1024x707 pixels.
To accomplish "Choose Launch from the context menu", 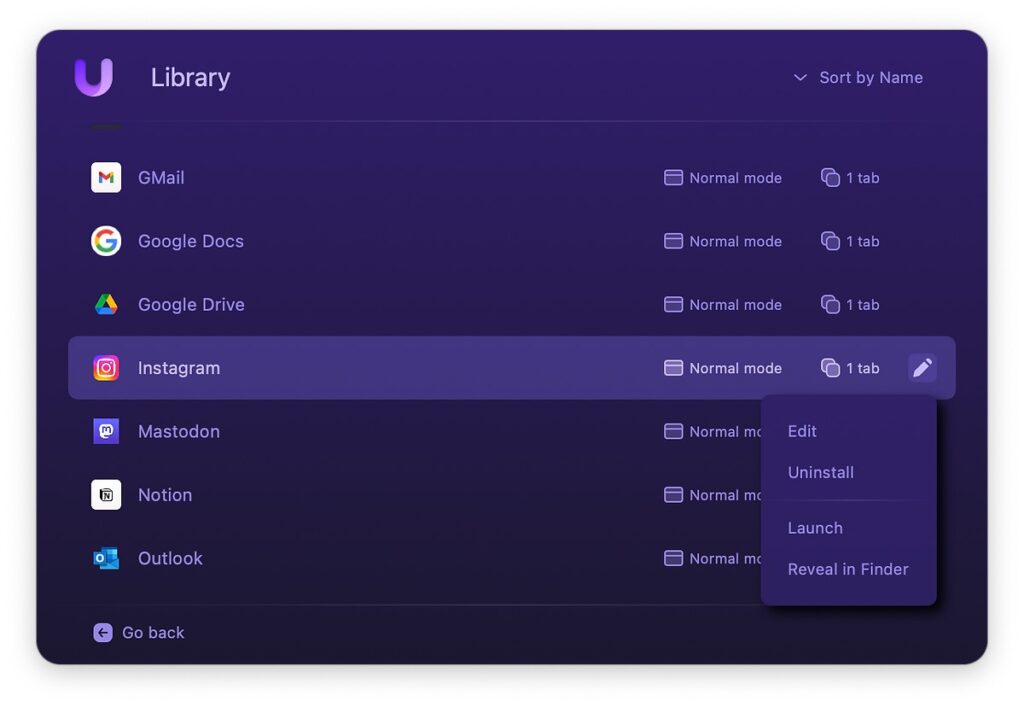I will point(815,528).
